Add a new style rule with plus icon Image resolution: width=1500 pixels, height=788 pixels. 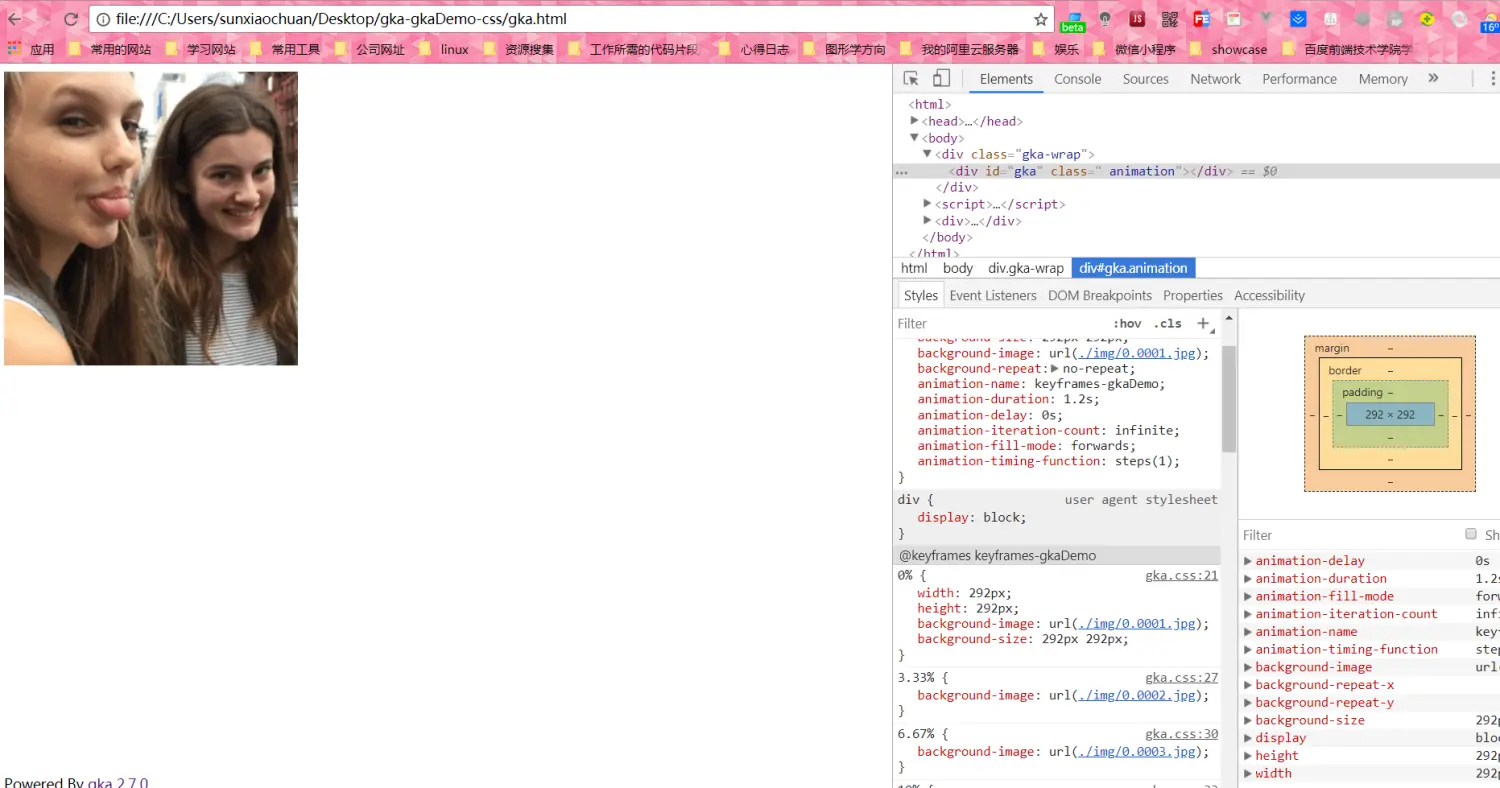tap(1203, 323)
